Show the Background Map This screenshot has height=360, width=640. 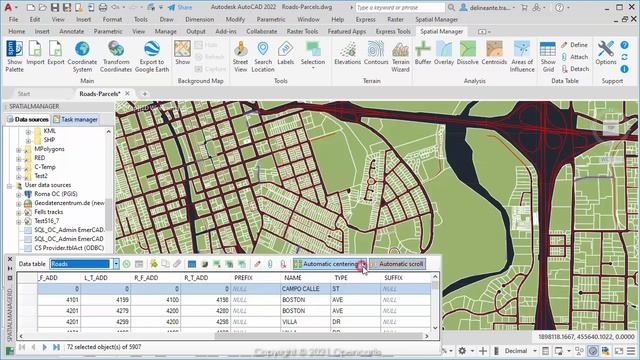click(182, 53)
